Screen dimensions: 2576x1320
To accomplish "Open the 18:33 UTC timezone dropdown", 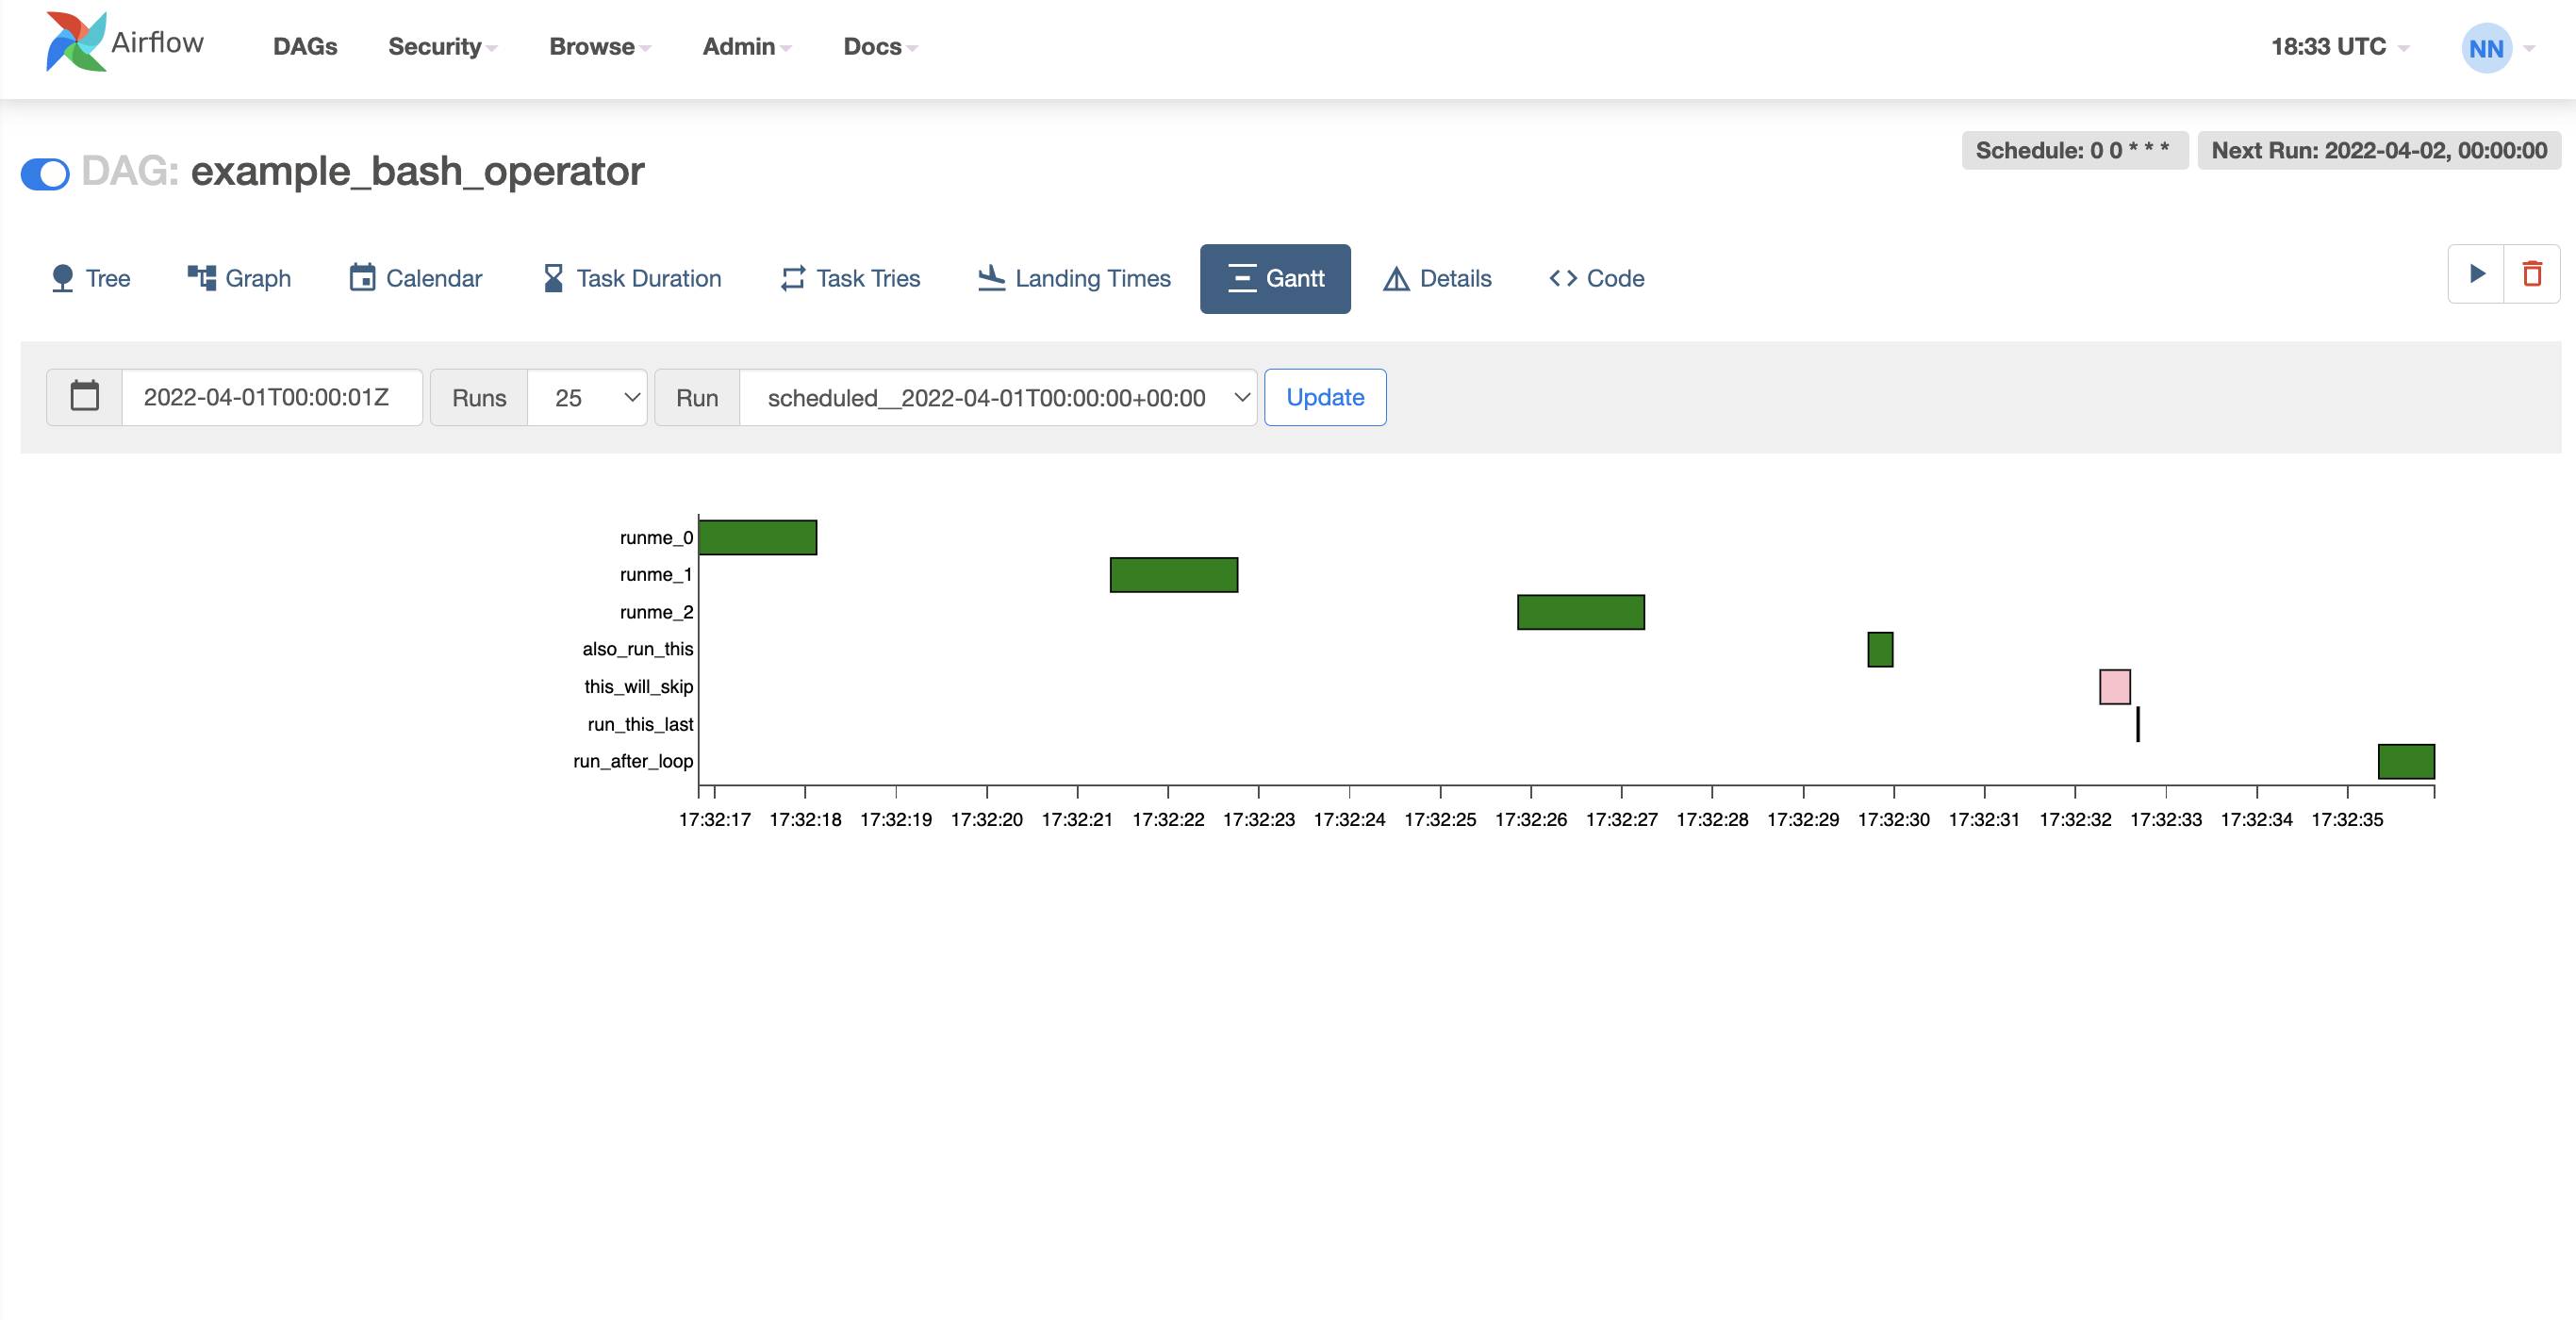I will (2340, 46).
